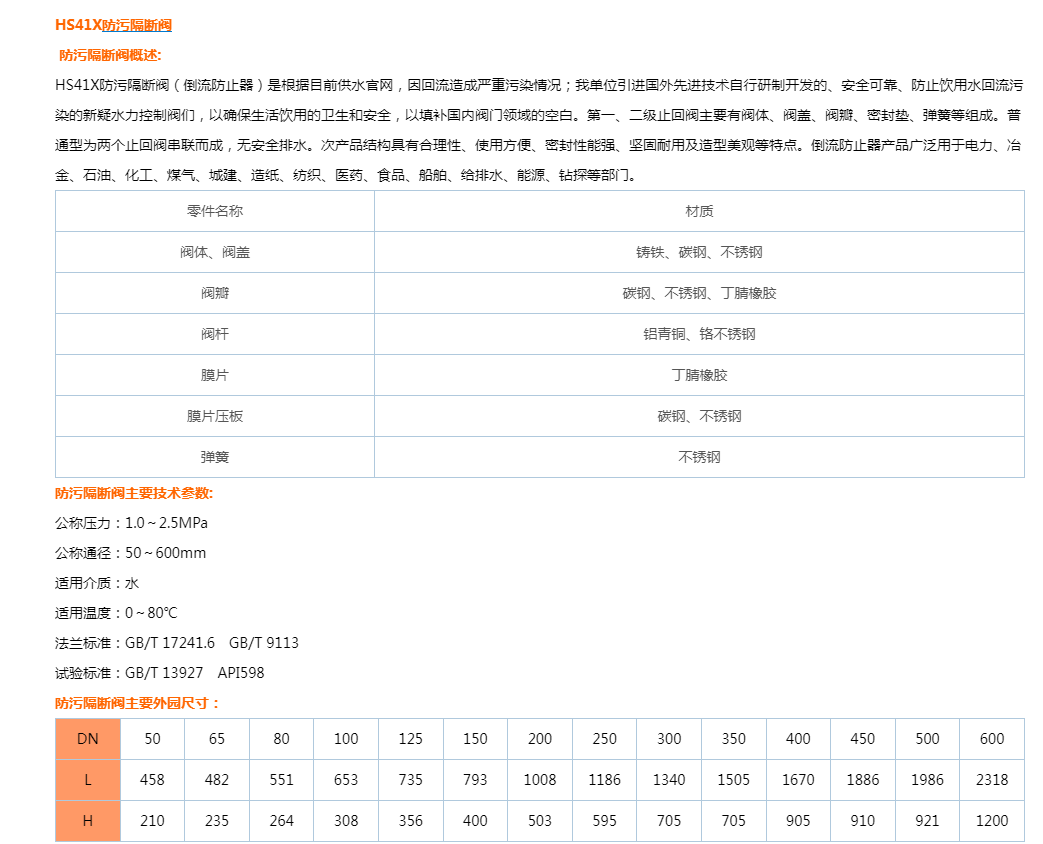The height and width of the screenshot is (844, 1043).
Task: Click the 阀瓣 row label cell
Action: [213, 293]
